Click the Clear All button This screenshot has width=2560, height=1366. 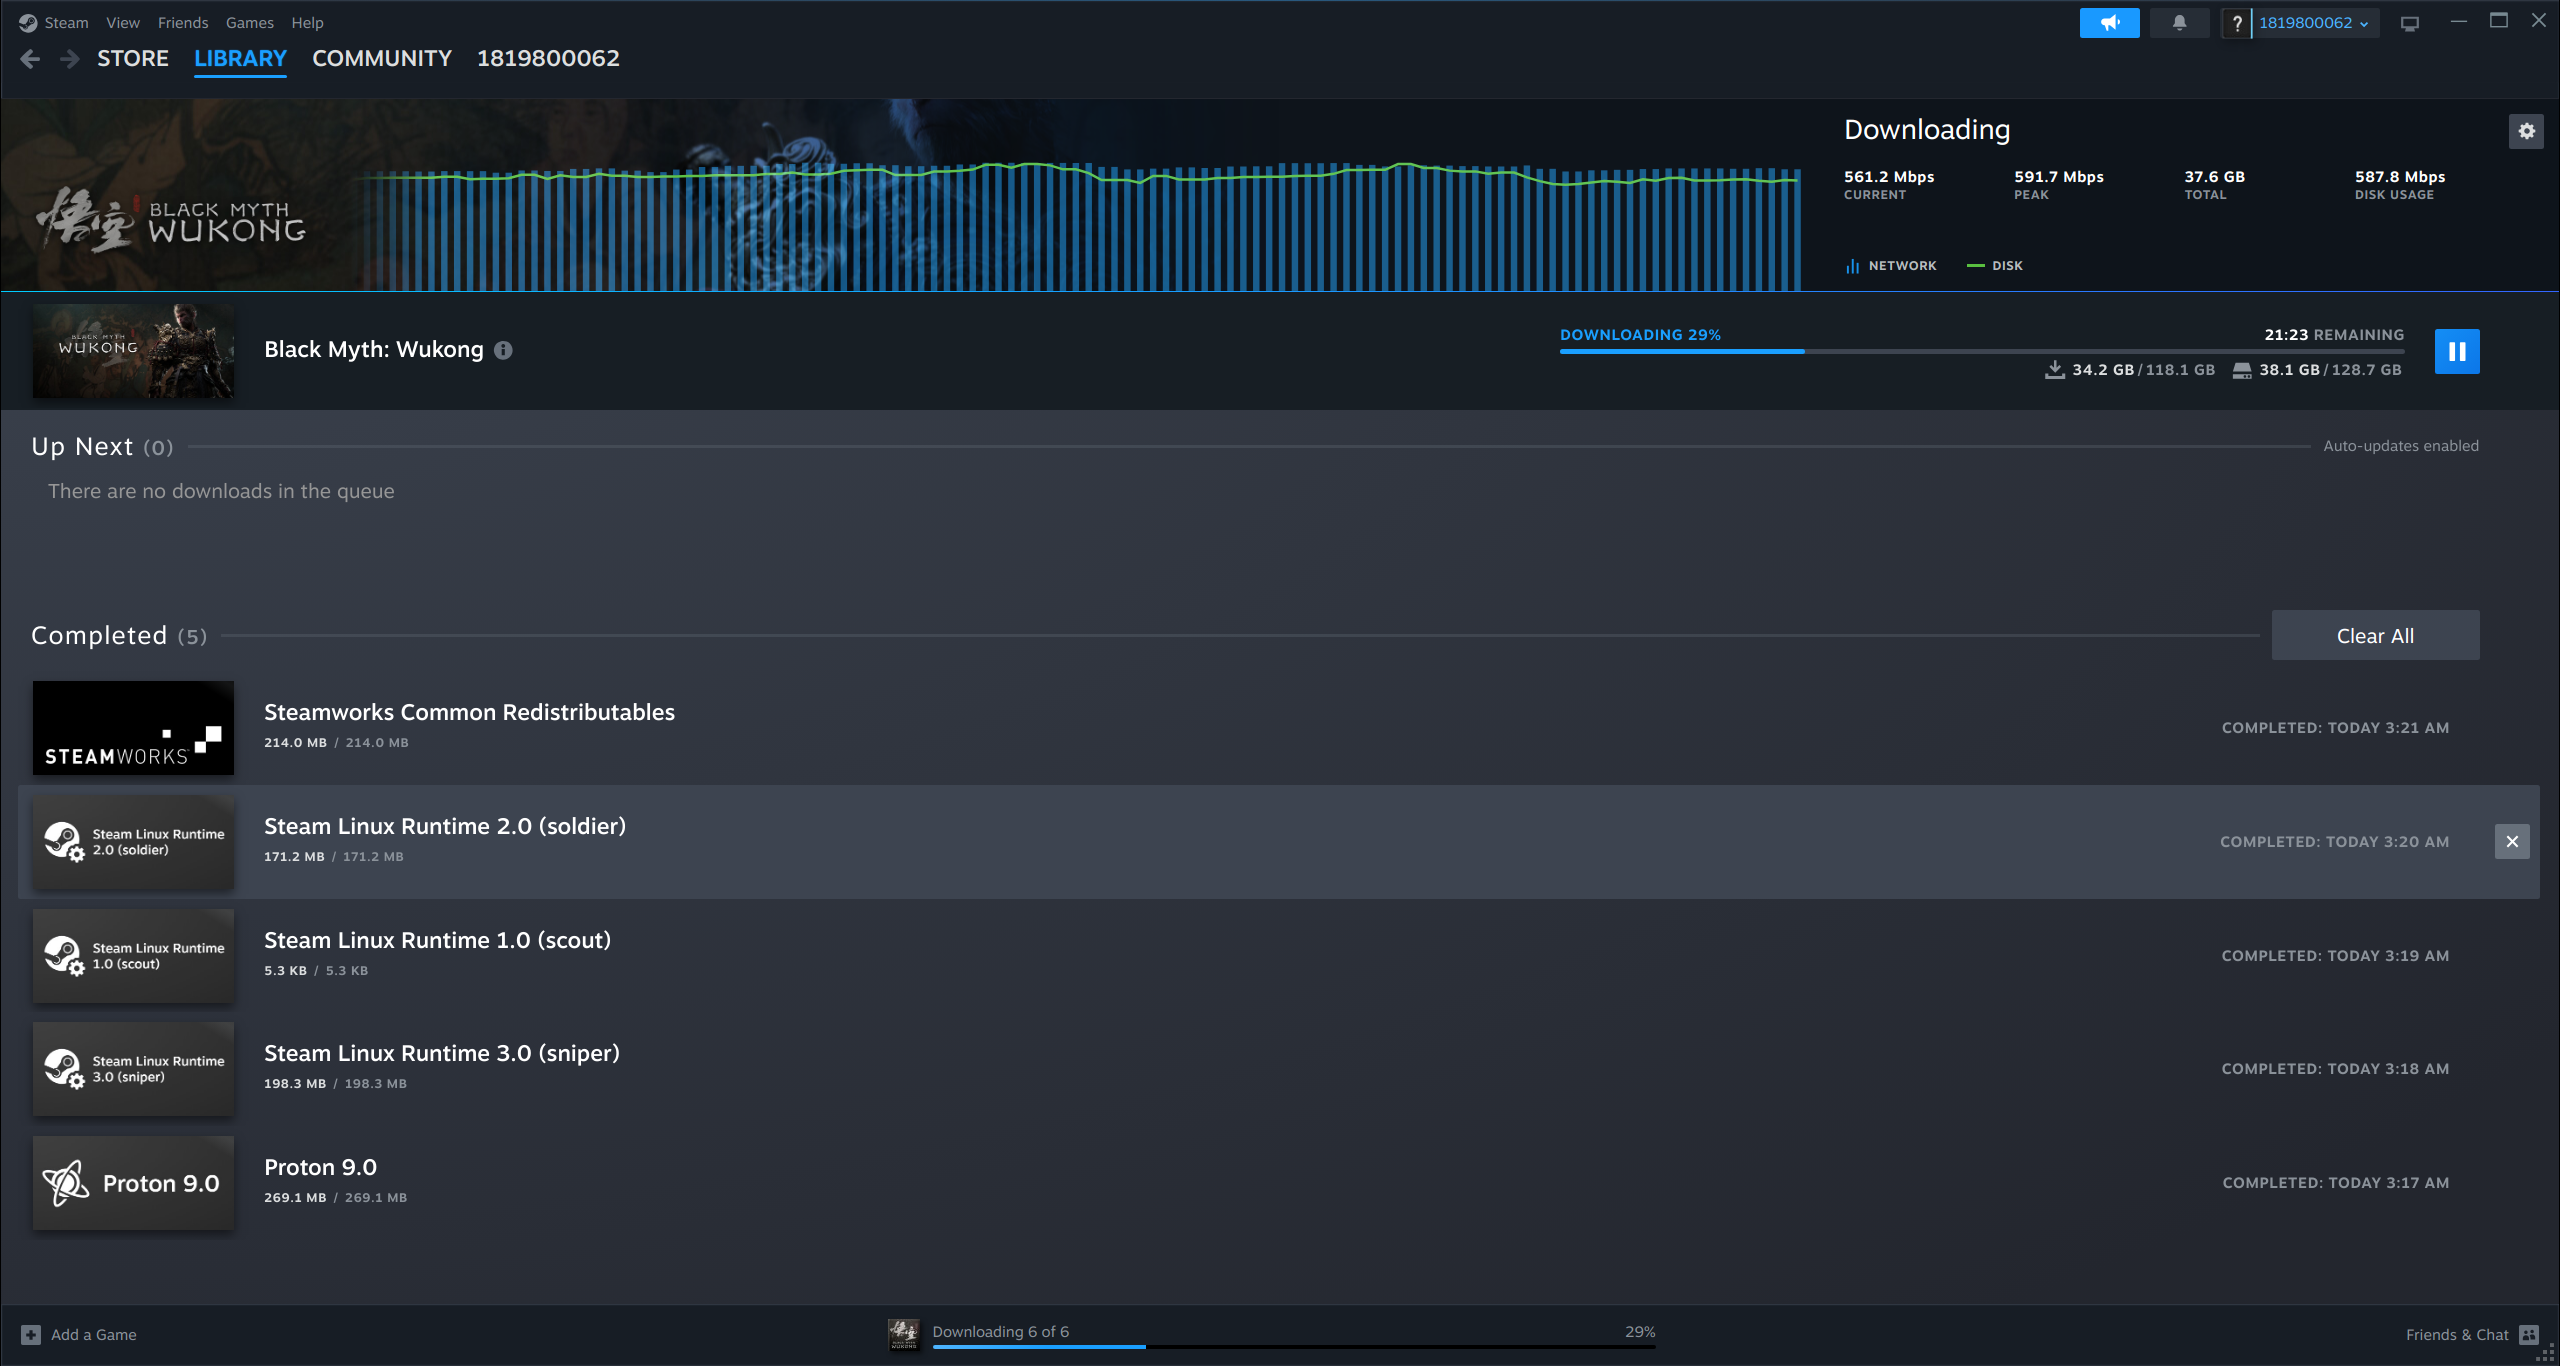tap(2375, 636)
